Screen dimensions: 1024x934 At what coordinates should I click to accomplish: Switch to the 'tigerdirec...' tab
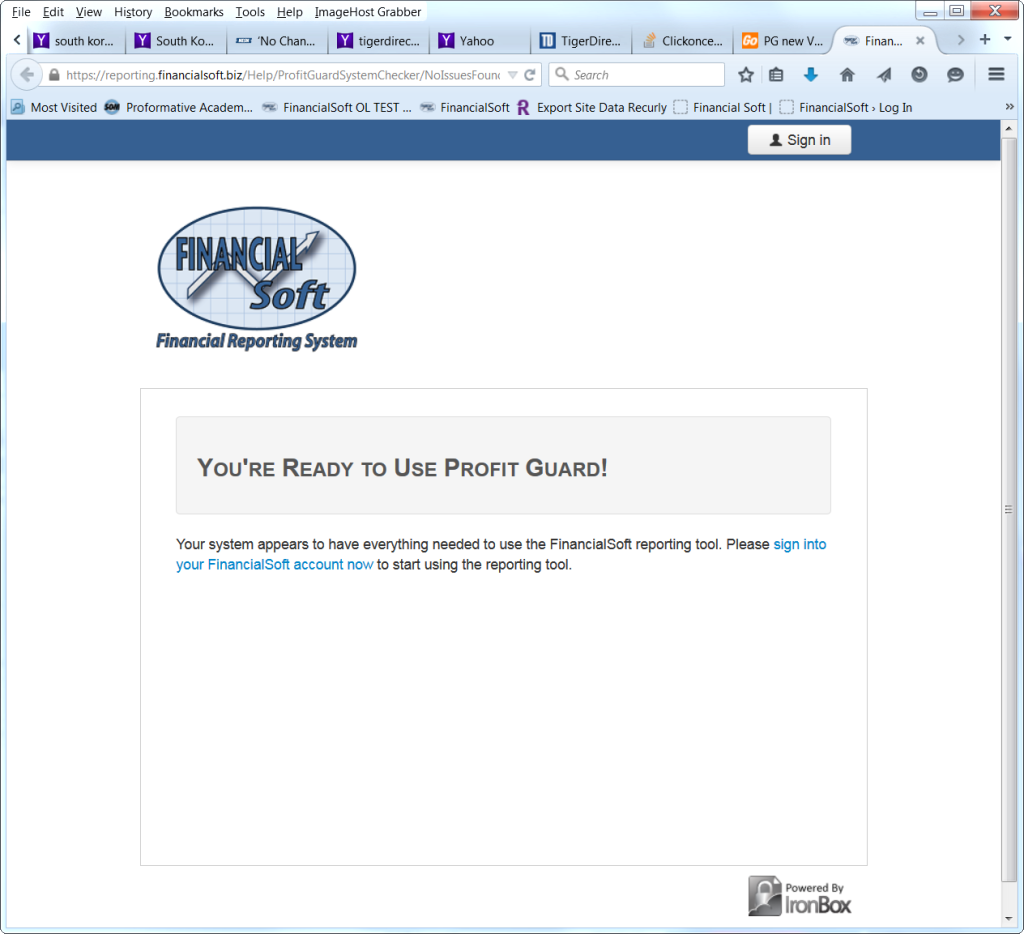[380, 41]
